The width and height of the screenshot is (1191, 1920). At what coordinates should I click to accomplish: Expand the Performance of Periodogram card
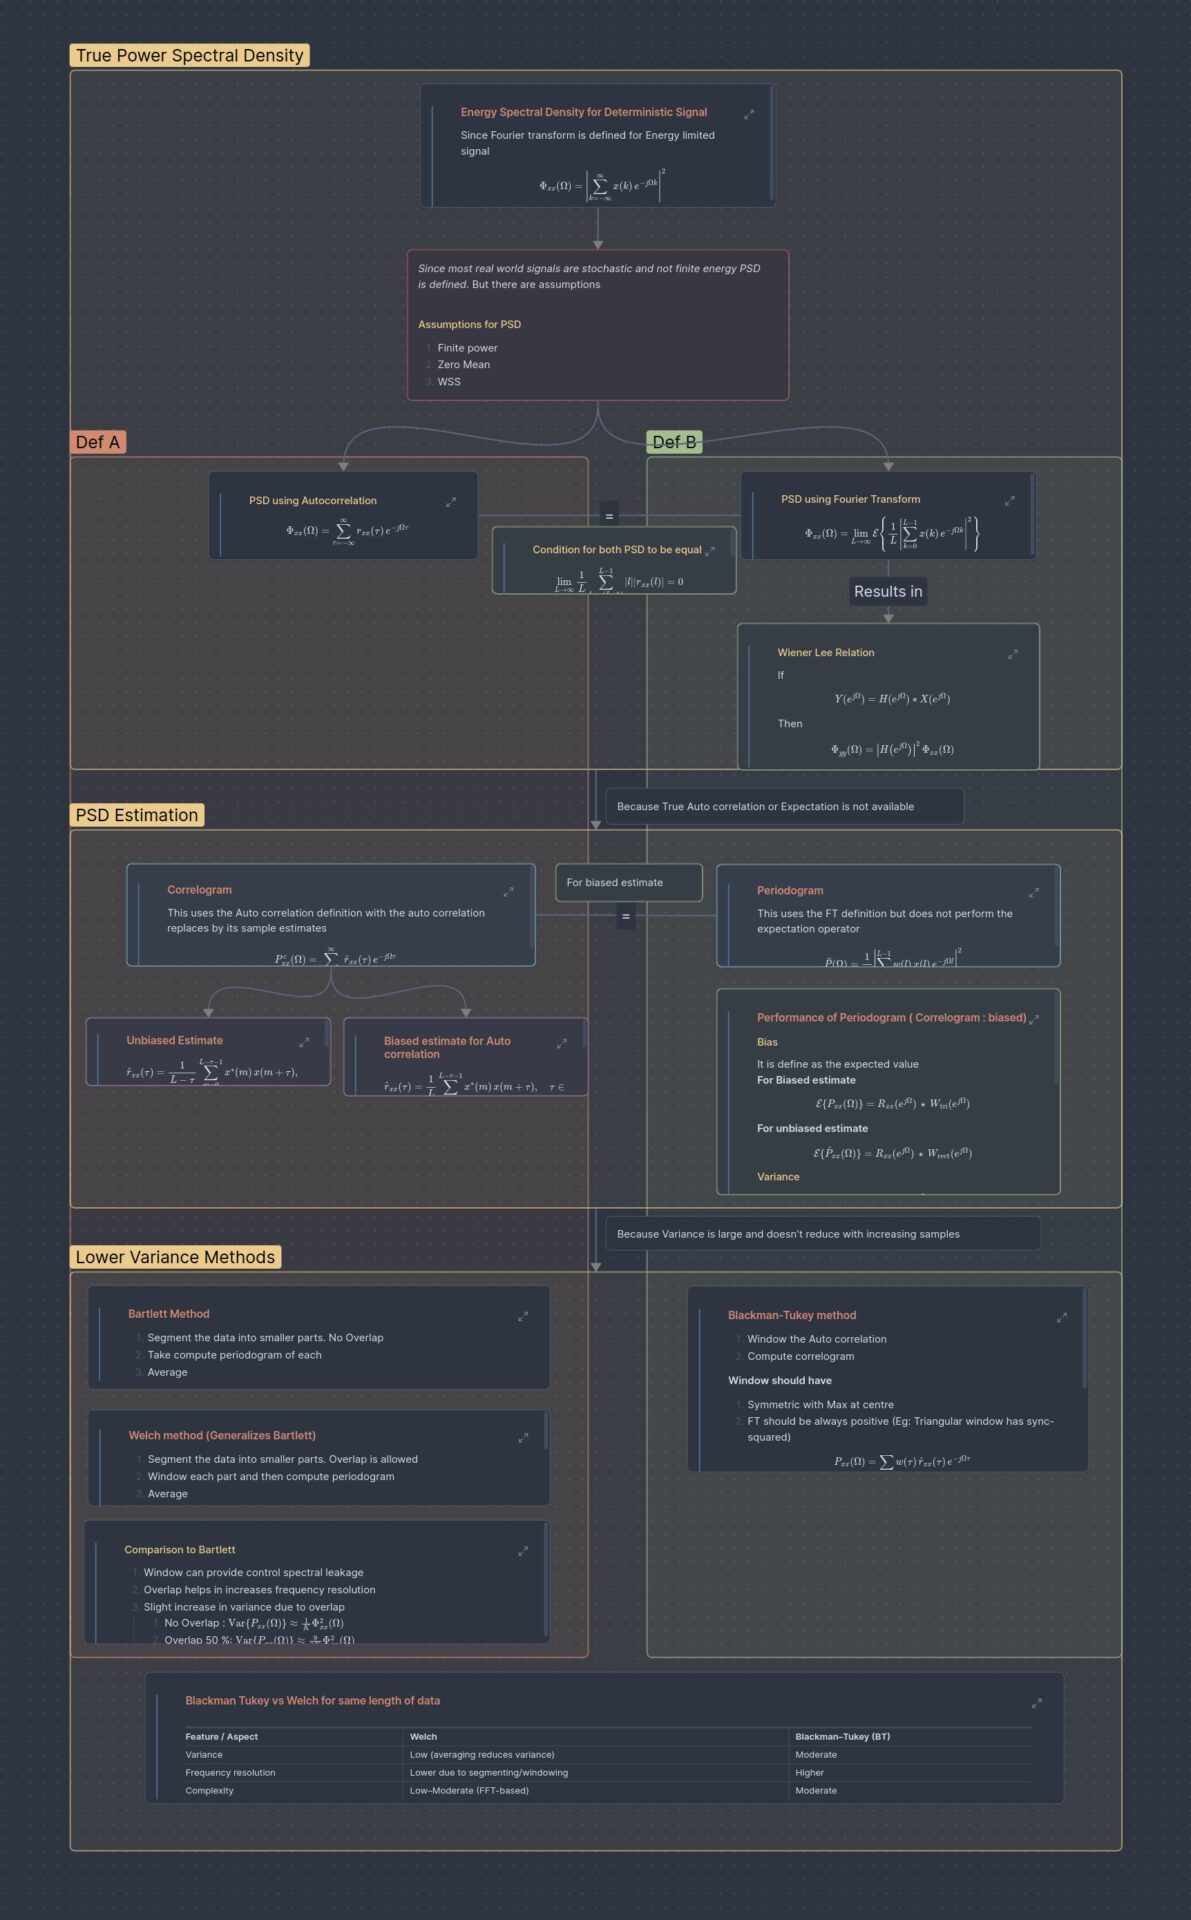click(1034, 1020)
